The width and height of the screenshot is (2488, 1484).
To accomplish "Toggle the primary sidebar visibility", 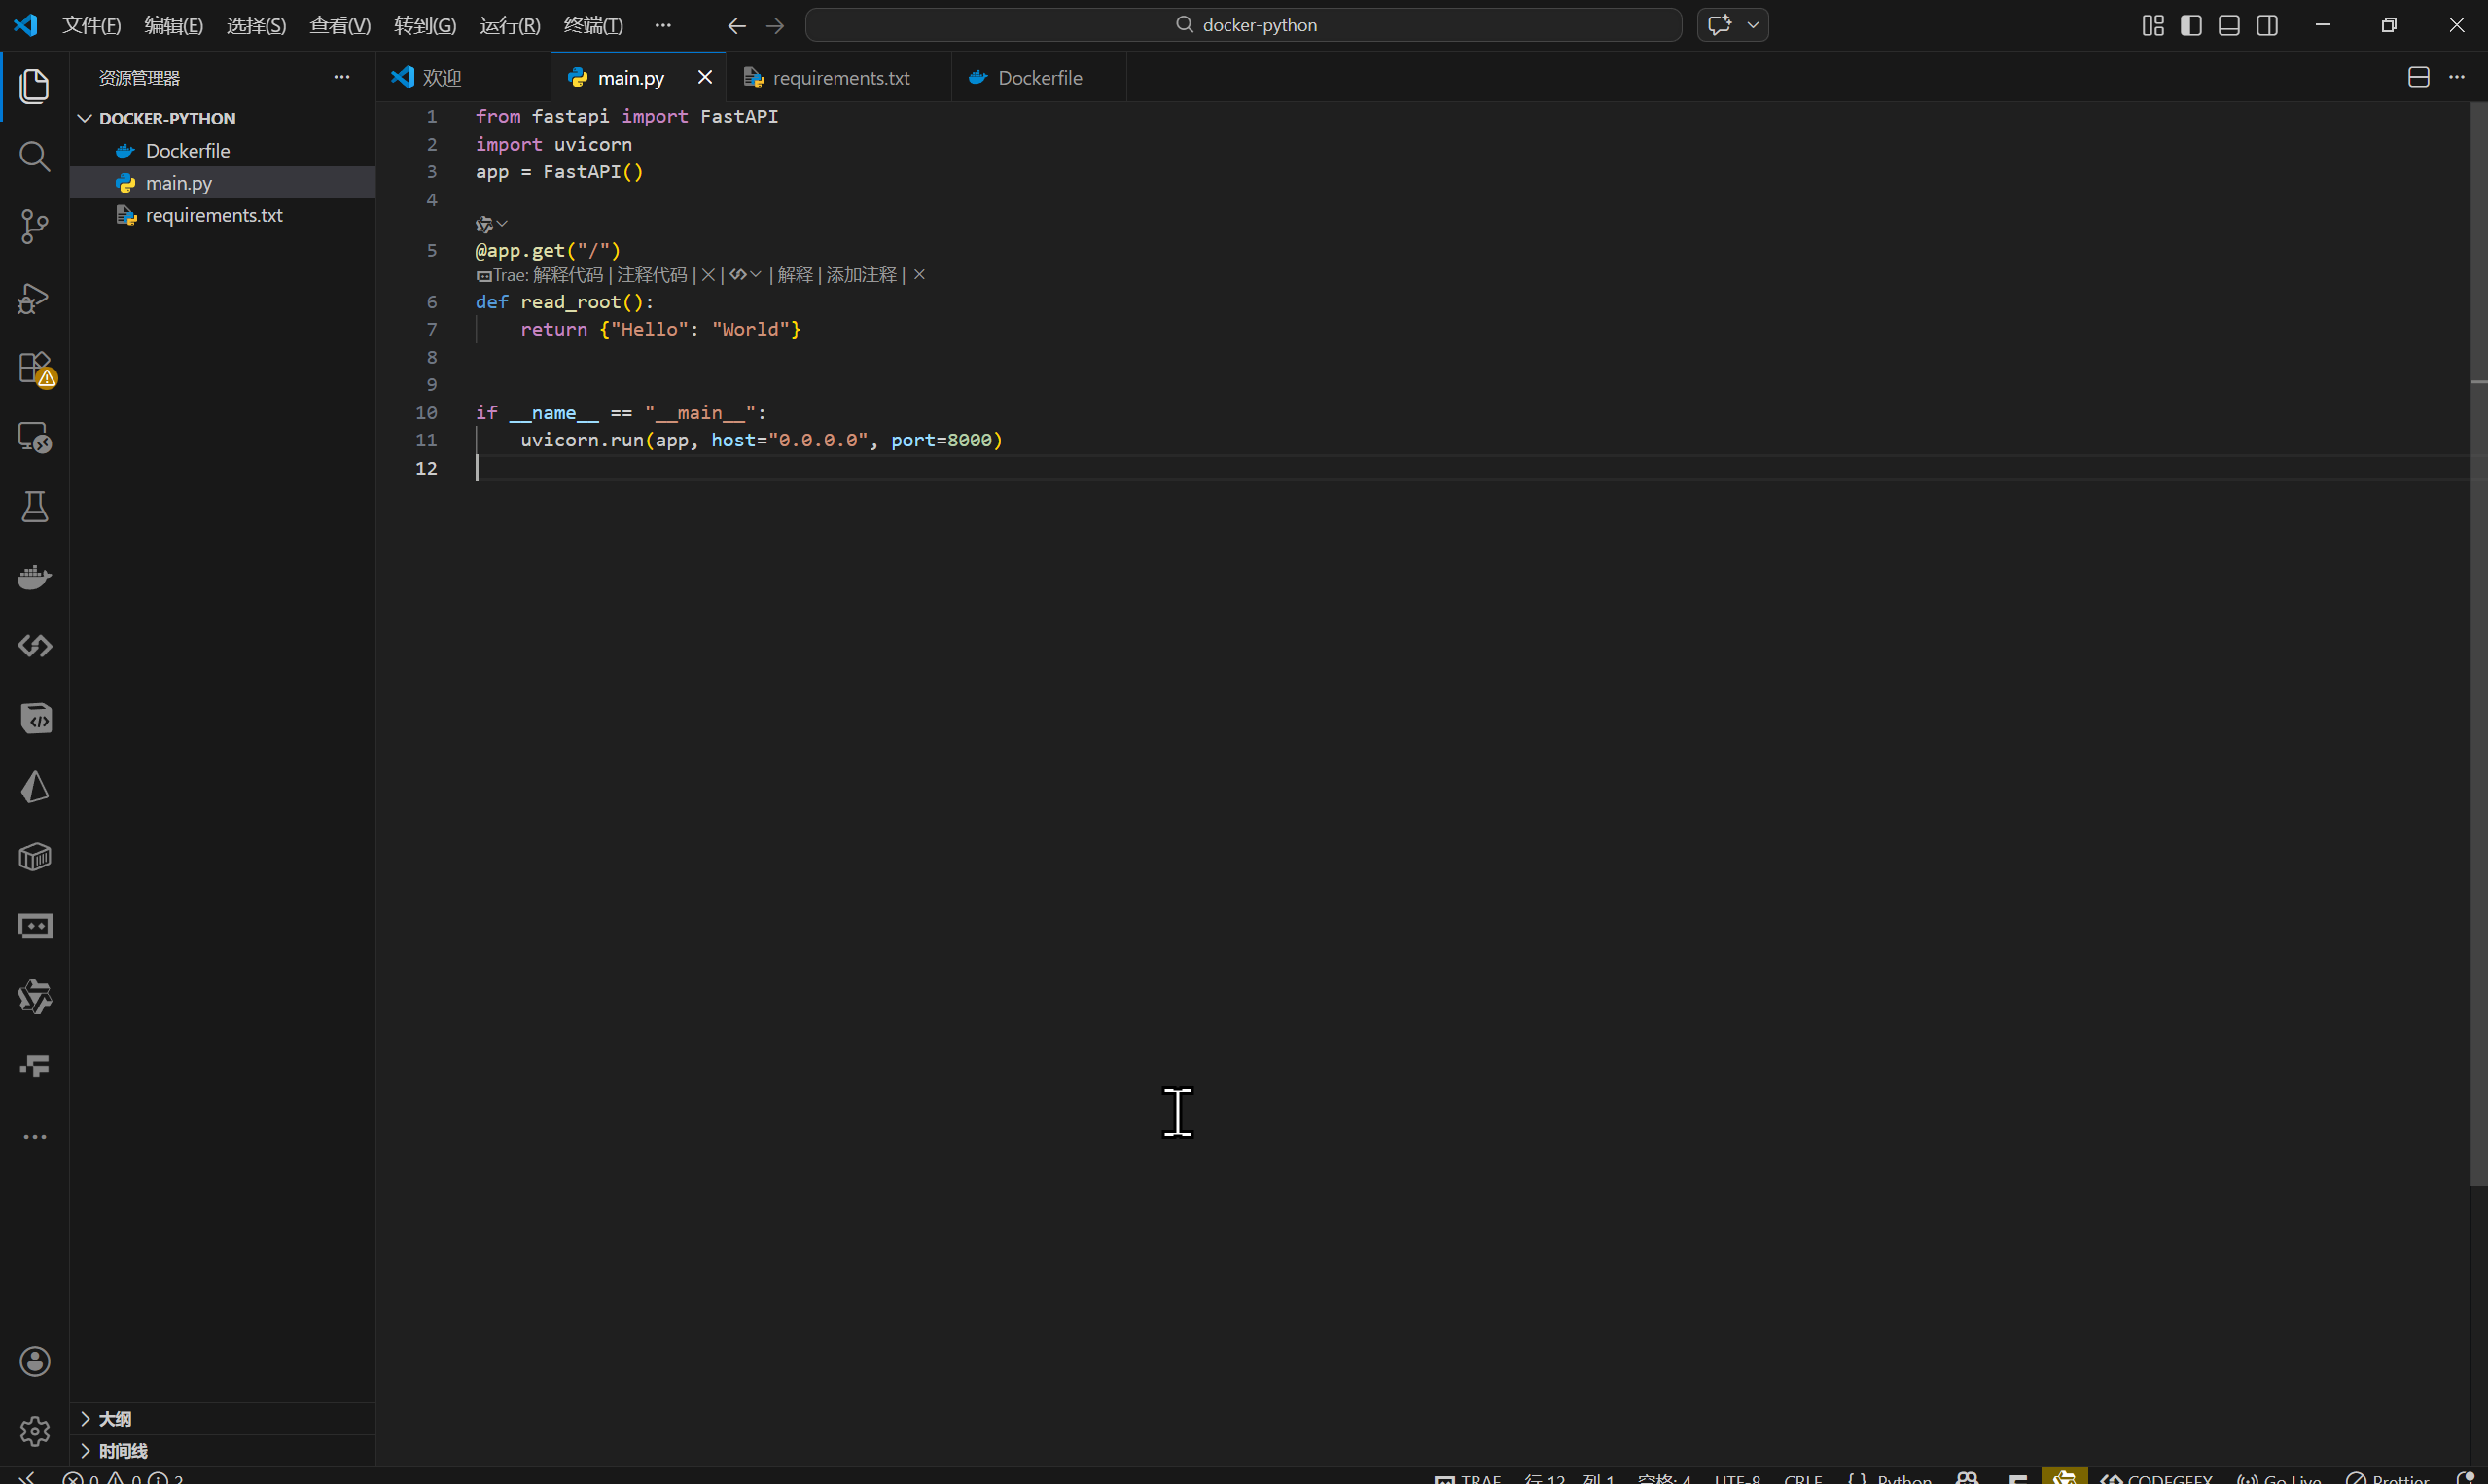I will pos(2191,25).
